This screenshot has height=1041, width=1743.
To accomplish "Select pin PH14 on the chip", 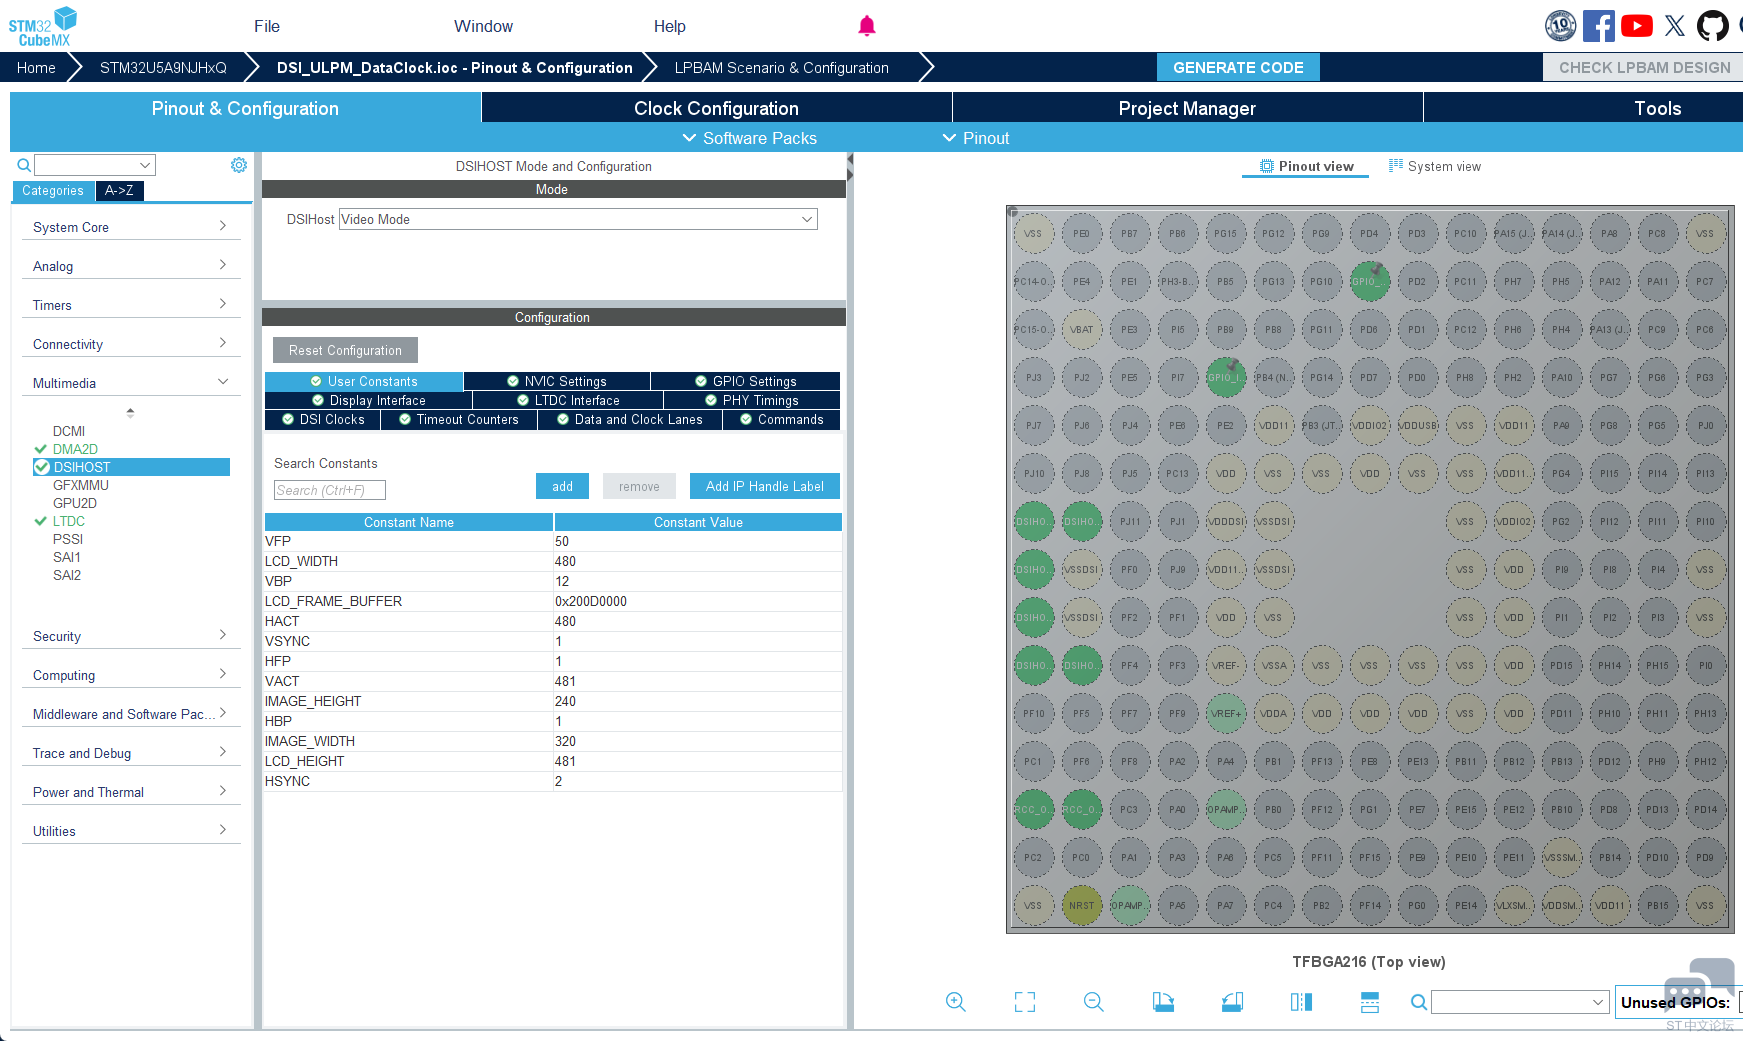I will point(1609,666).
